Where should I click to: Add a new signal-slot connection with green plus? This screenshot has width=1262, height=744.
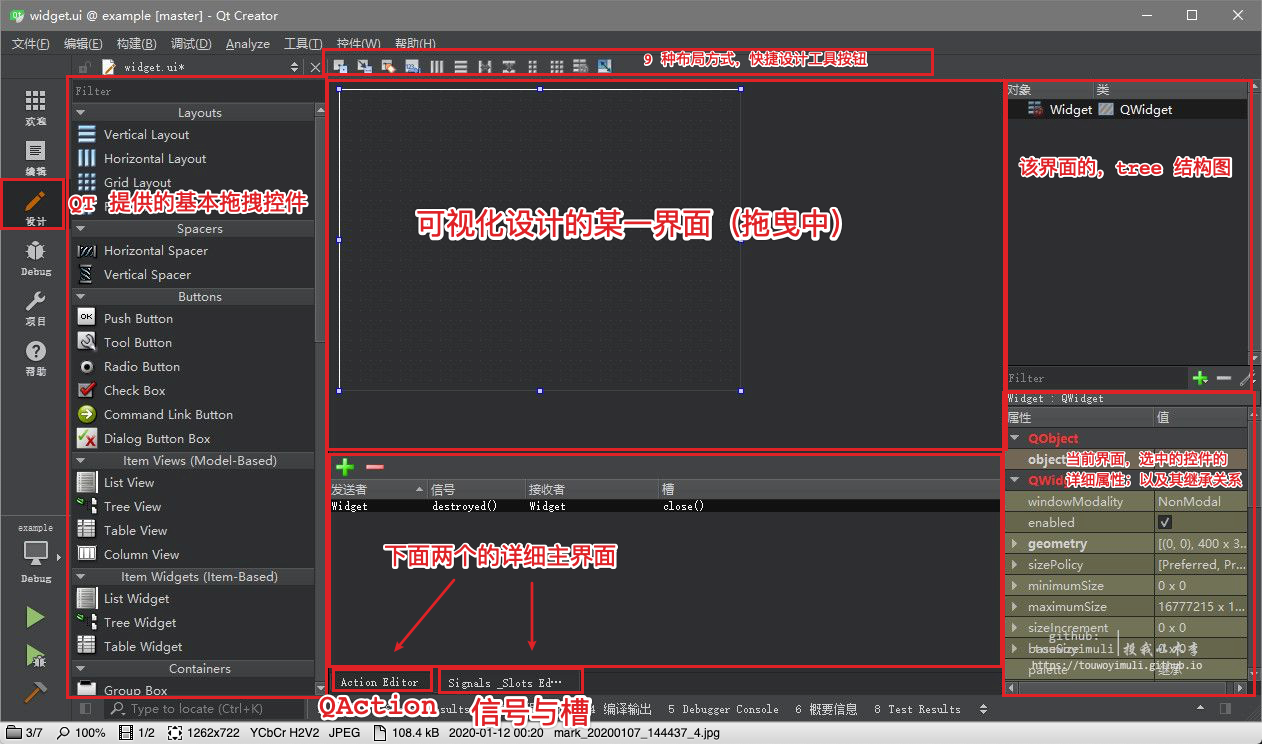[x=345, y=467]
